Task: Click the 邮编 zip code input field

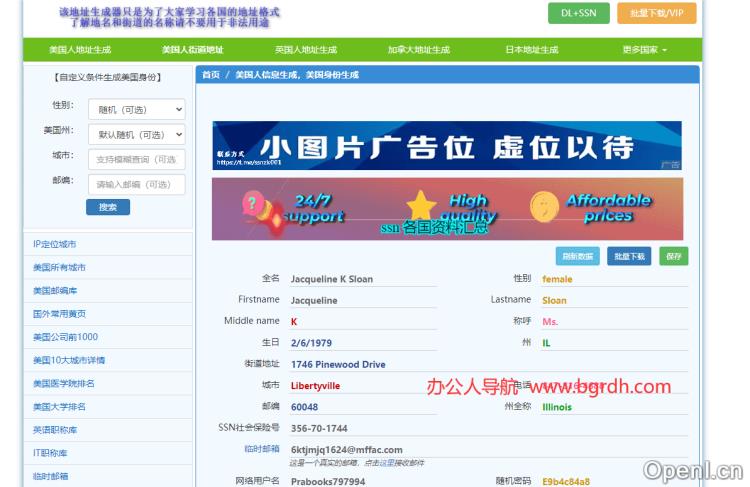Action: click(136, 184)
